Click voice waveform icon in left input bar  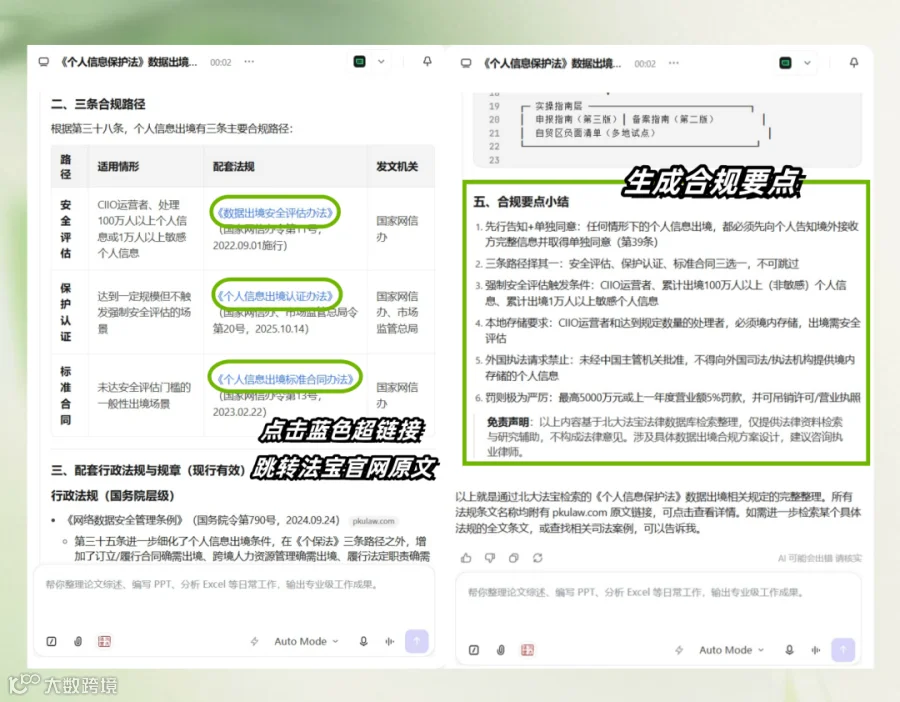(x=390, y=641)
